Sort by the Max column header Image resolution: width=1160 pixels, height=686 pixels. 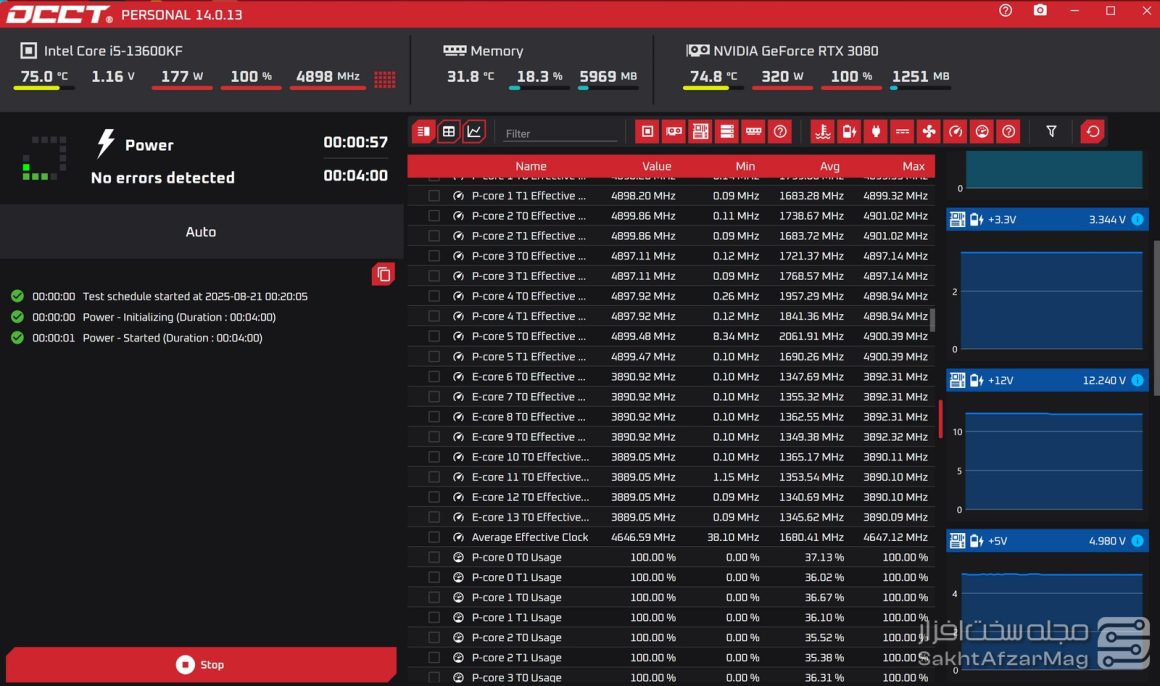point(913,166)
